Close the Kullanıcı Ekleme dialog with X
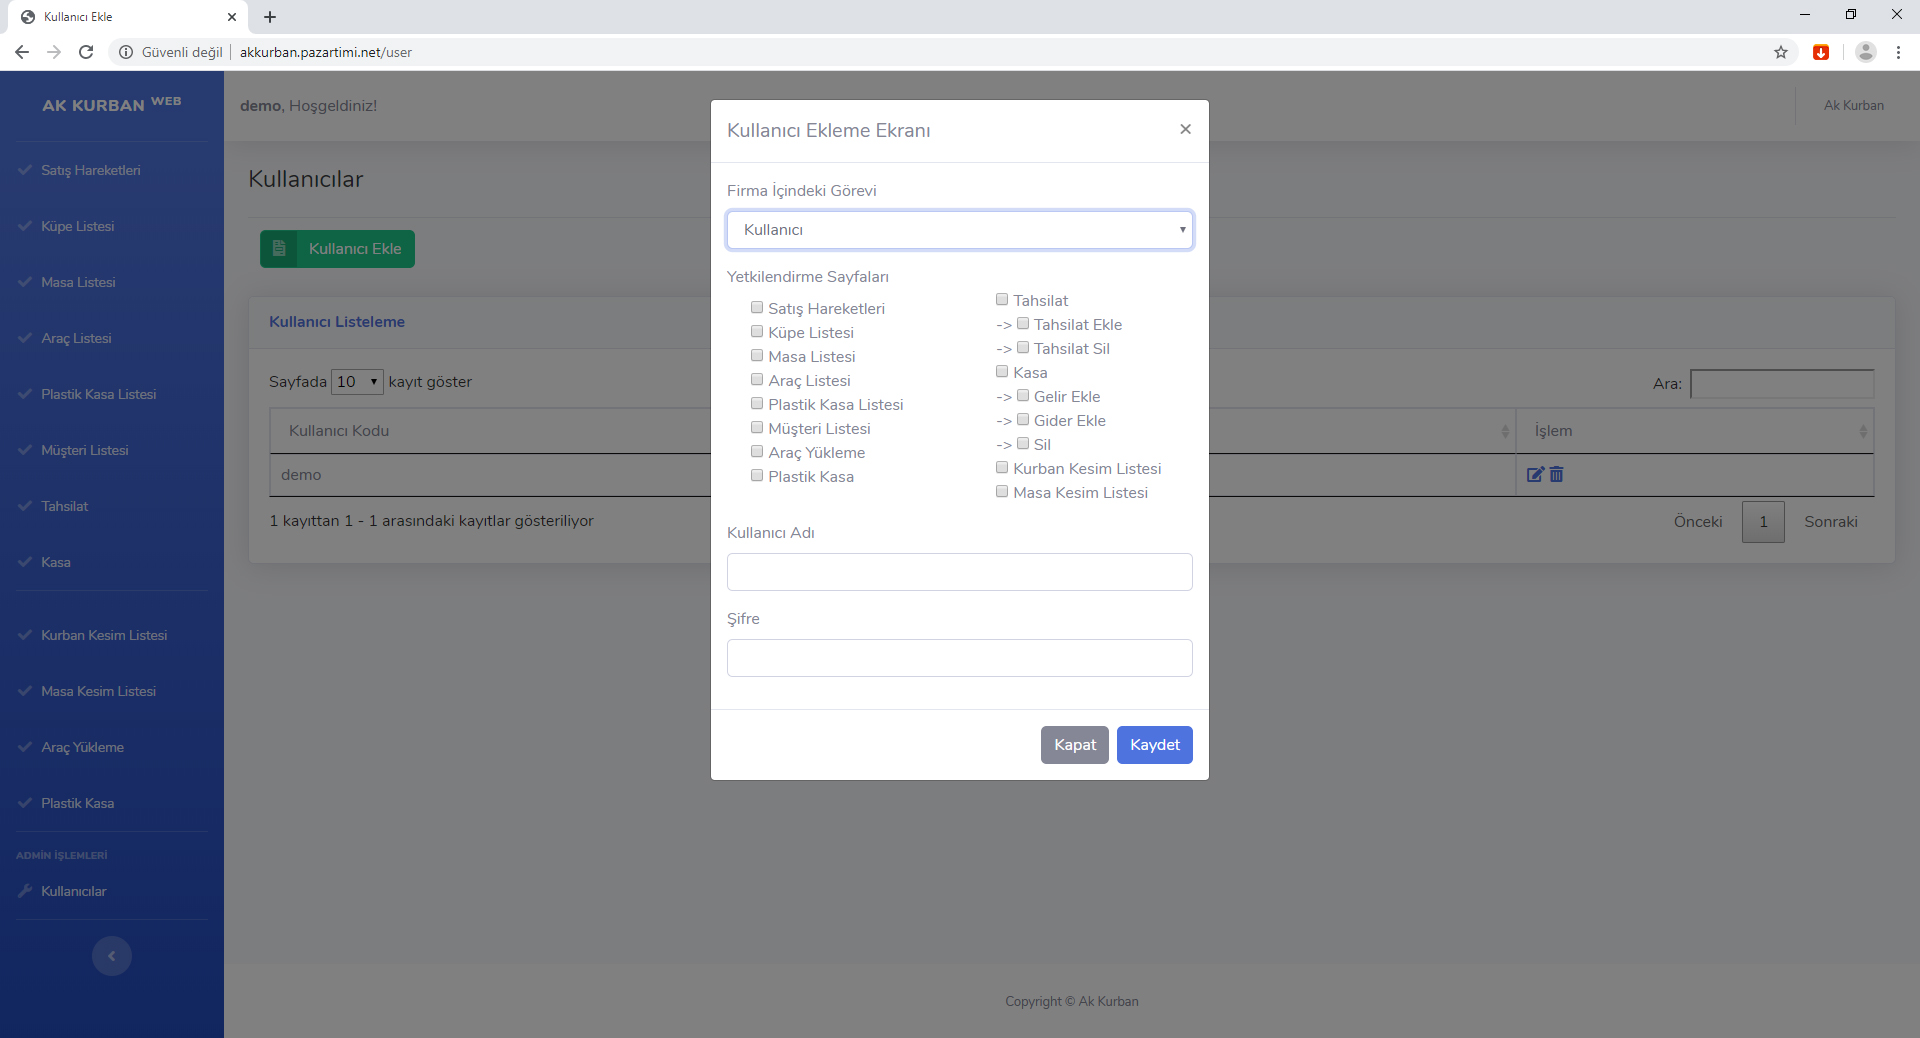 click(x=1185, y=129)
